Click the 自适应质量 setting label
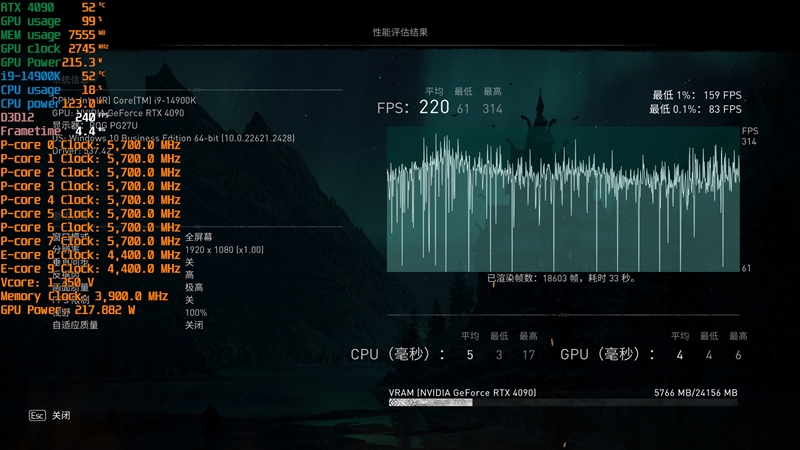Viewport: 800px width, 450px height. tap(75, 325)
